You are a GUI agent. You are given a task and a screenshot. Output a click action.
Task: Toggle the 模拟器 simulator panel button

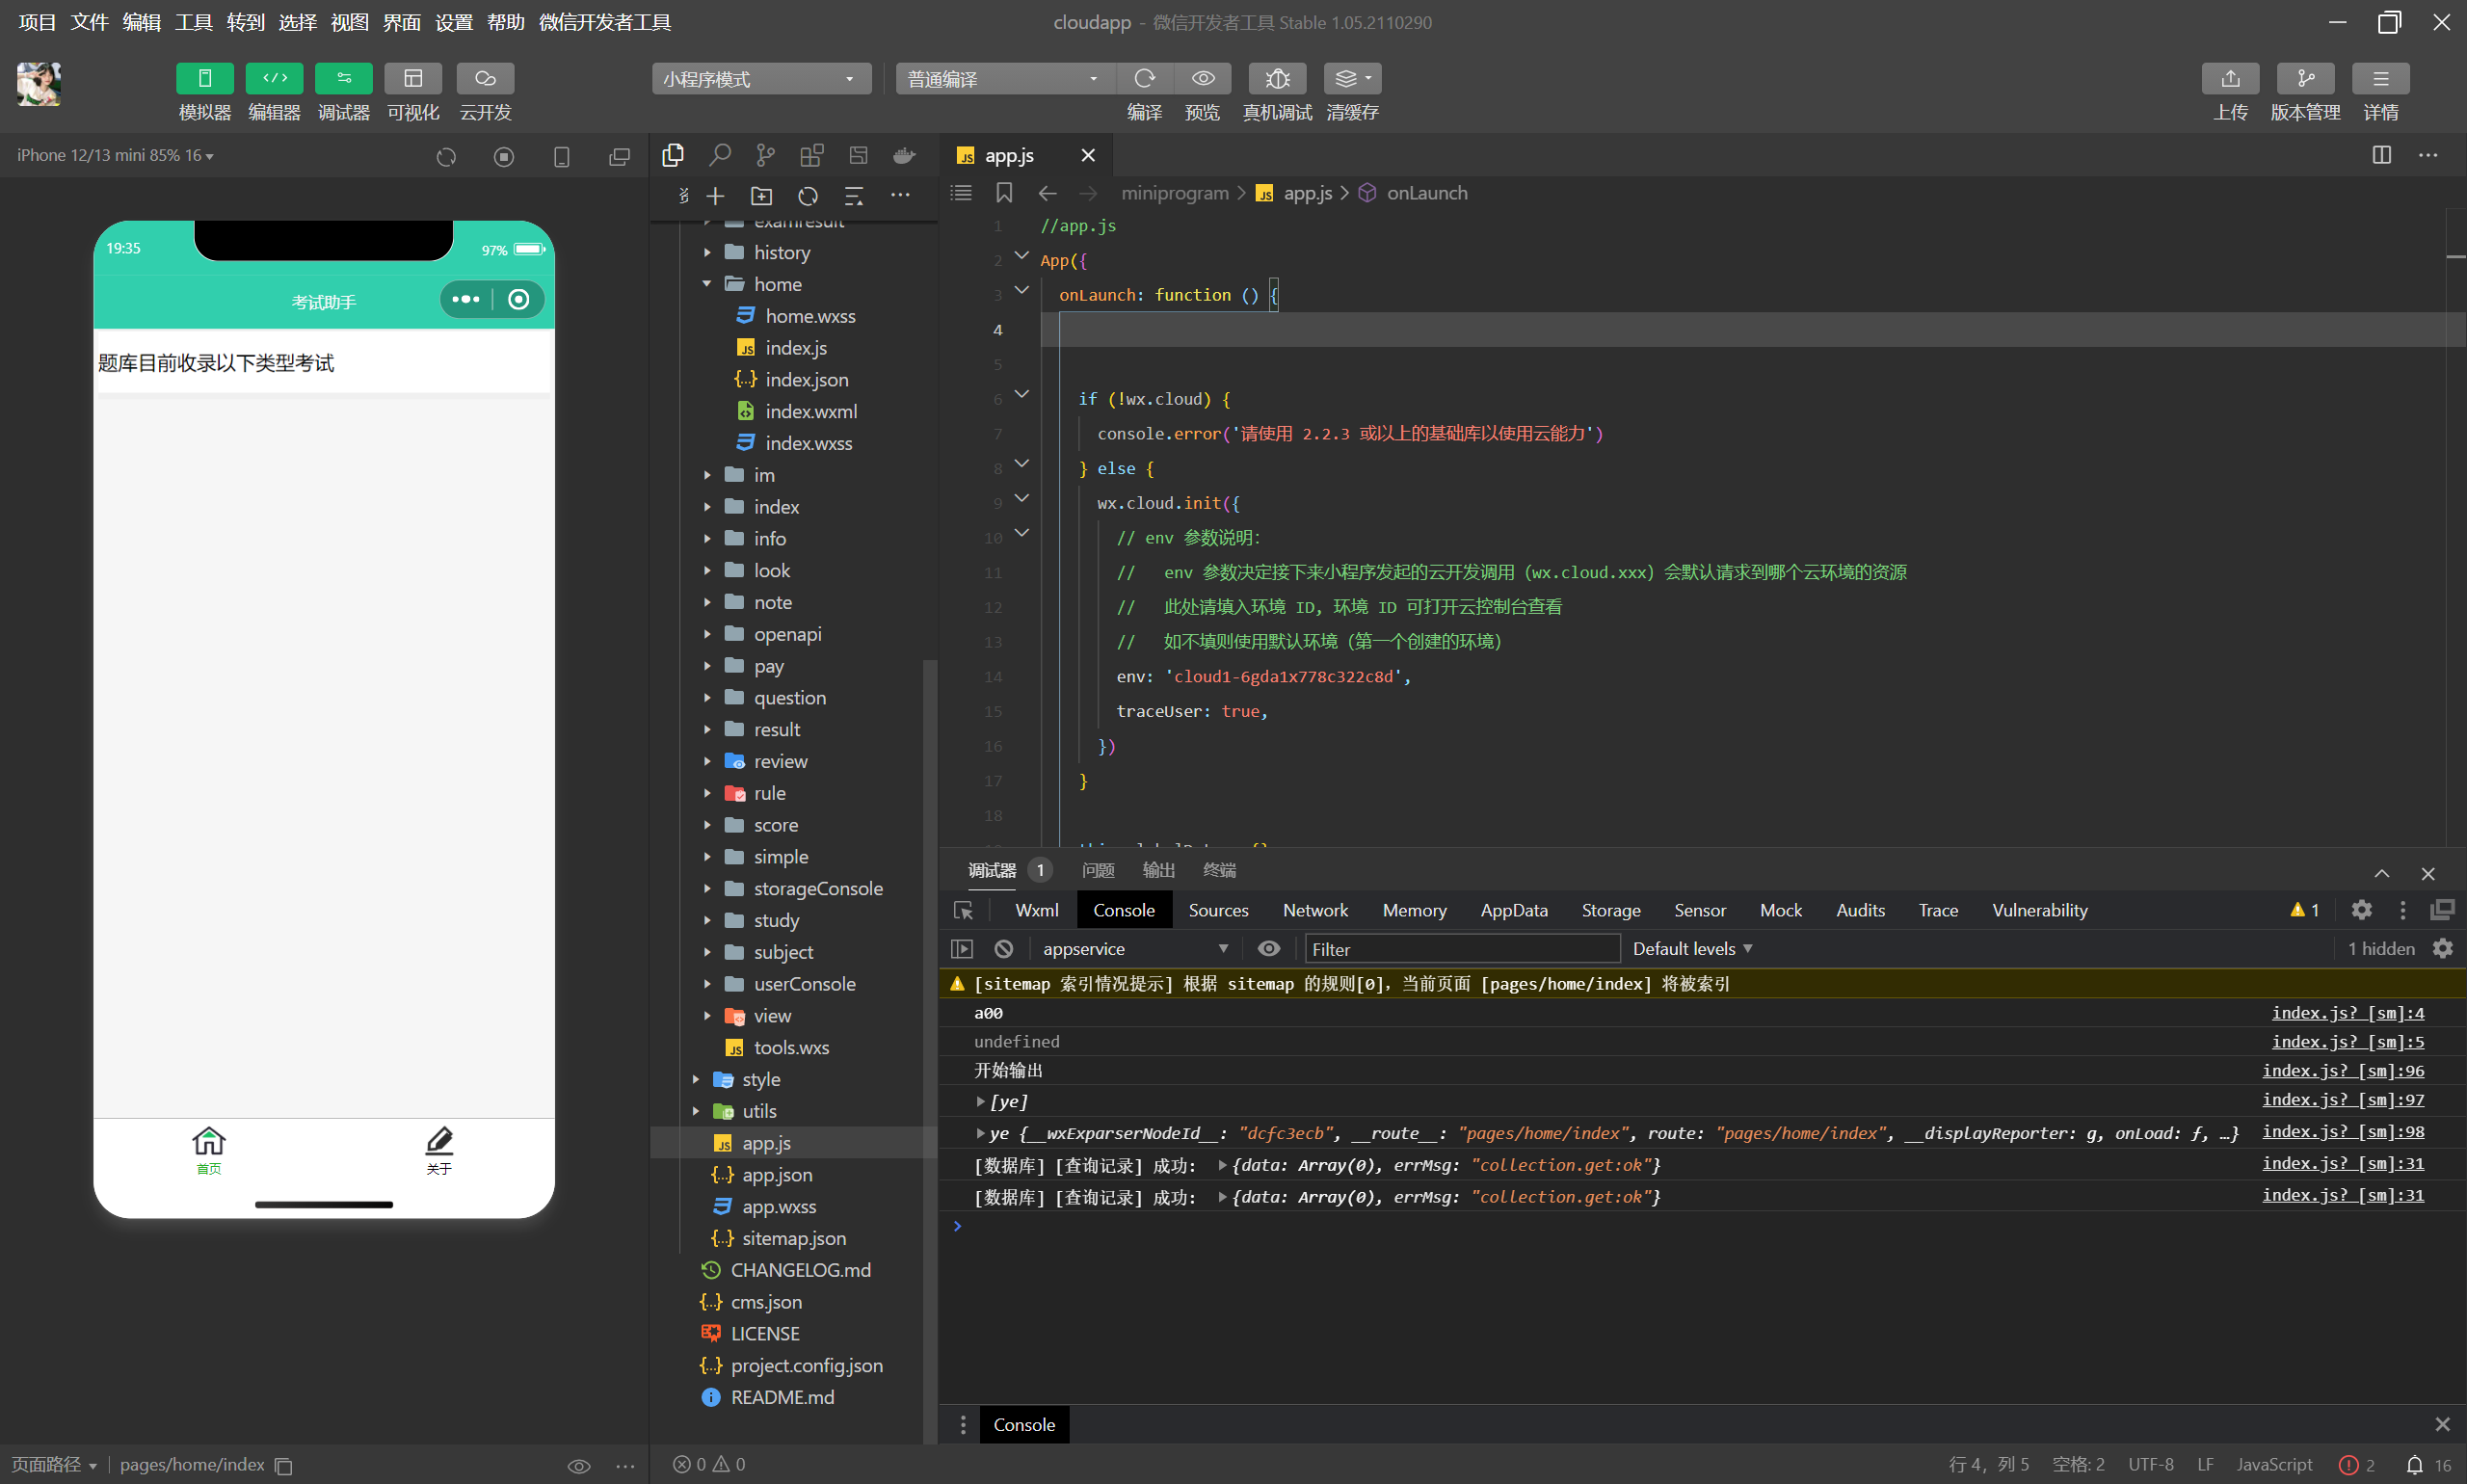click(x=204, y=79)
